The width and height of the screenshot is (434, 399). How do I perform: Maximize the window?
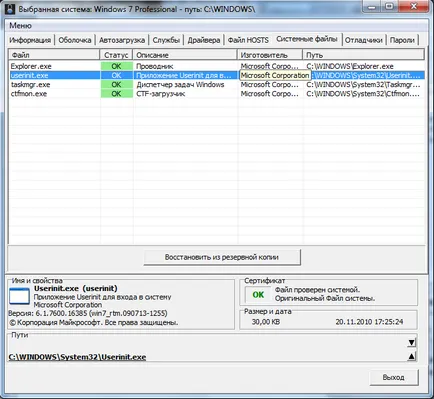click(389, 7)
